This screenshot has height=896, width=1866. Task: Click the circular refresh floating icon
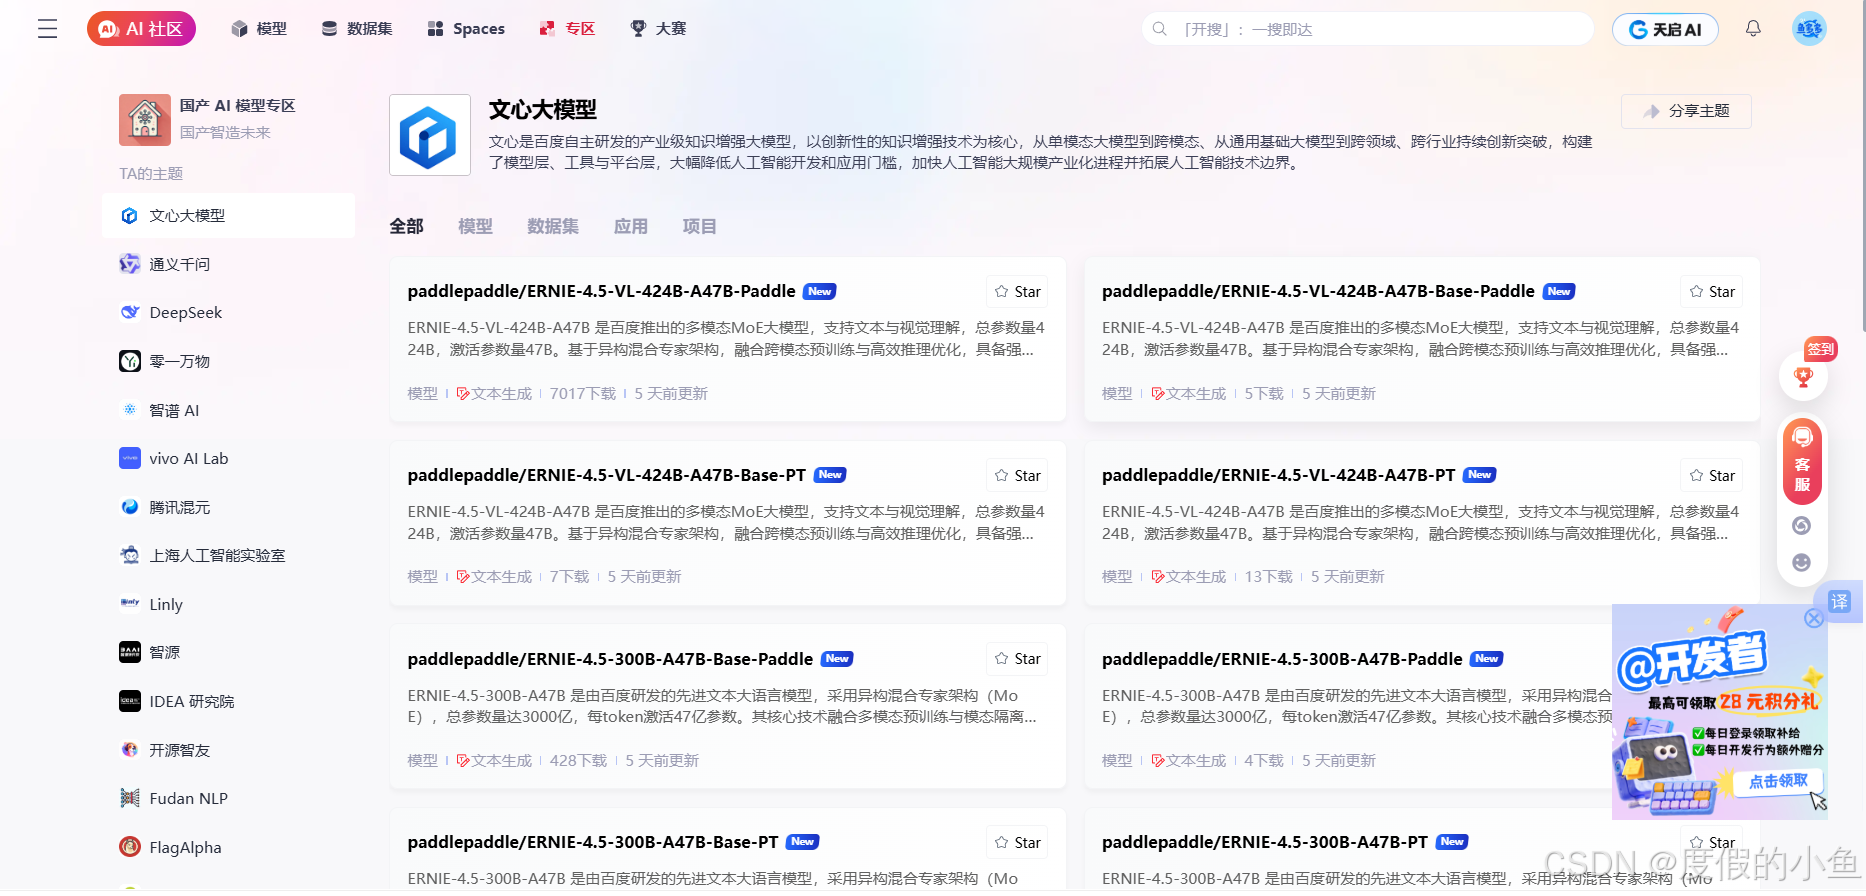(1802, 526)
